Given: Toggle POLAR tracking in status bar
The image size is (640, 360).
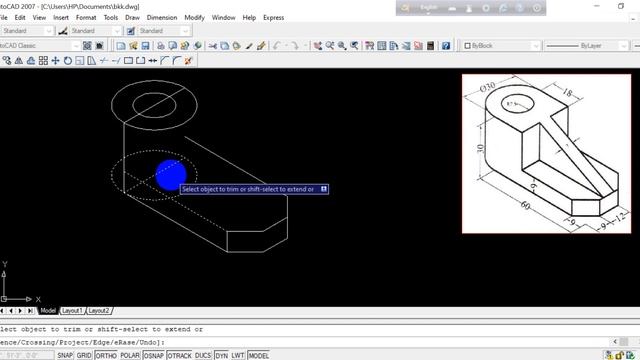Looking at the screenshot, I should [x=130, y=356].
